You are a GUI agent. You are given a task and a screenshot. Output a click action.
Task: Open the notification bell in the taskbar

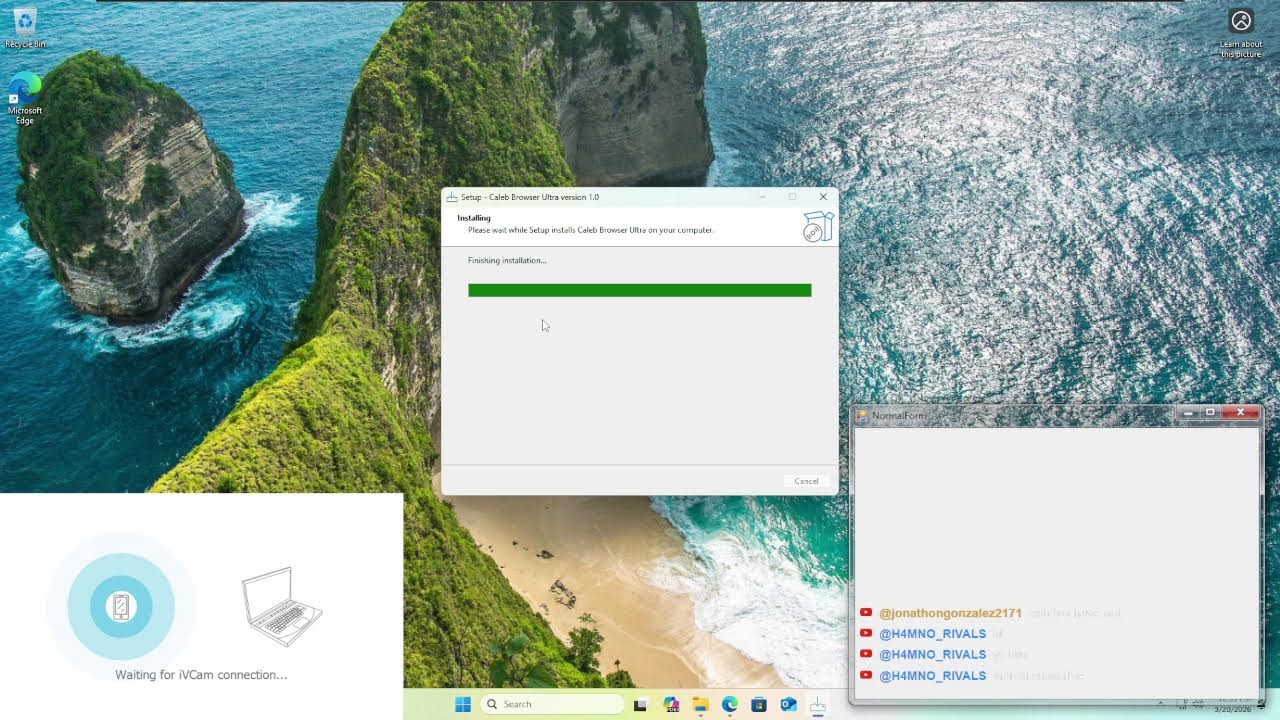coord(1262,704)
